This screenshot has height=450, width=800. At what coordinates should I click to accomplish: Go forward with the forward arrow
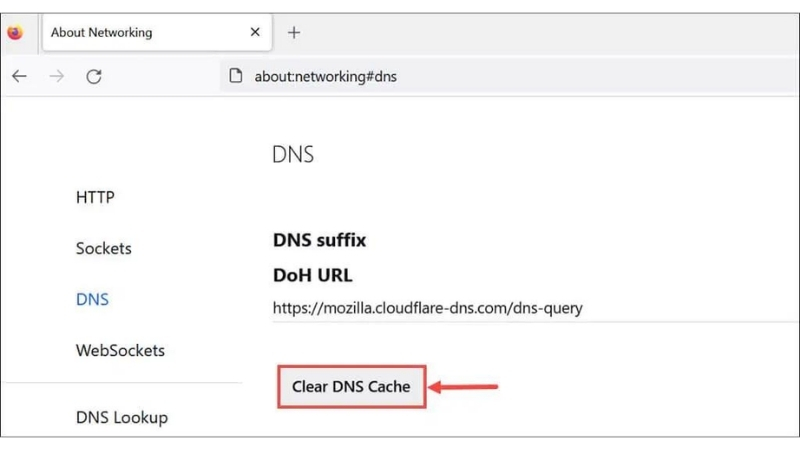pyautogui.click(x=57, y=77)
